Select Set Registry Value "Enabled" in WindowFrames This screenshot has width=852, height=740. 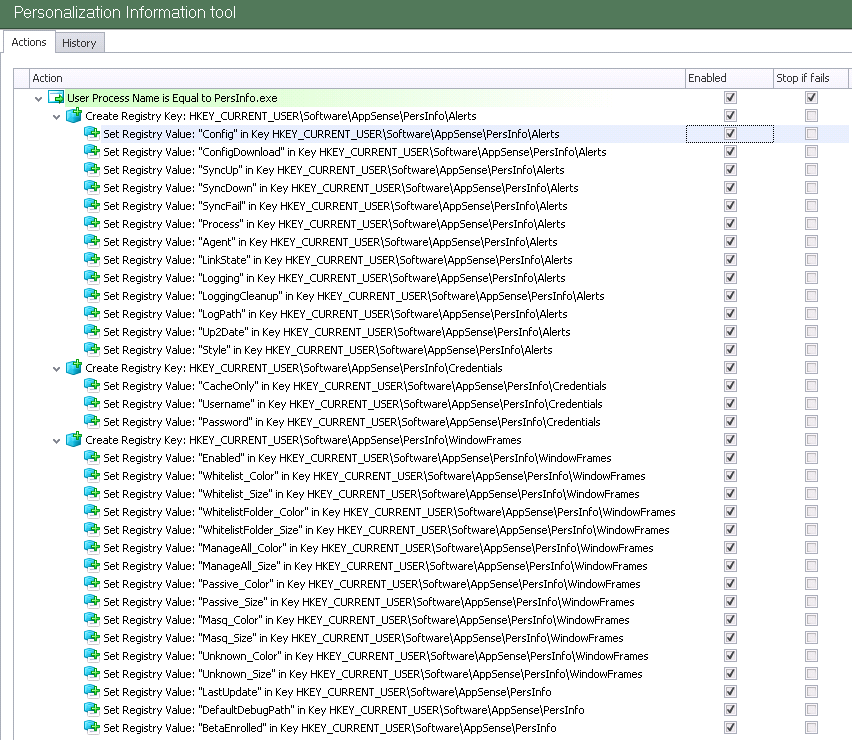[x=357, y=457]
